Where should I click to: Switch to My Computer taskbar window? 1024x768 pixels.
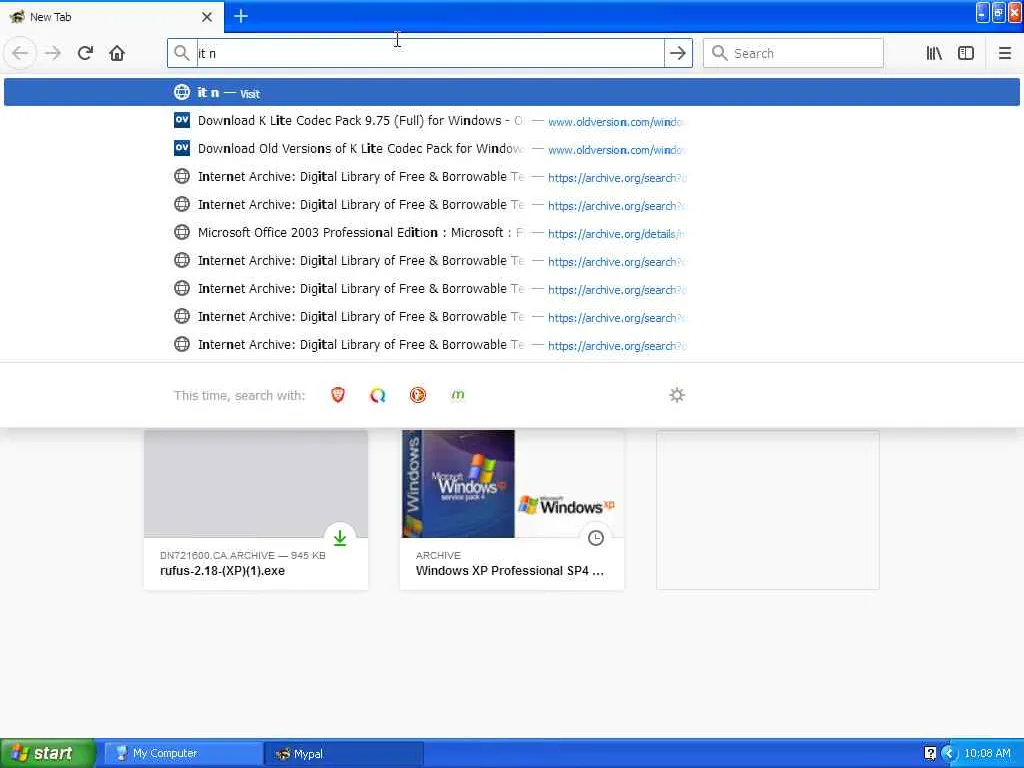coord(183,753)
